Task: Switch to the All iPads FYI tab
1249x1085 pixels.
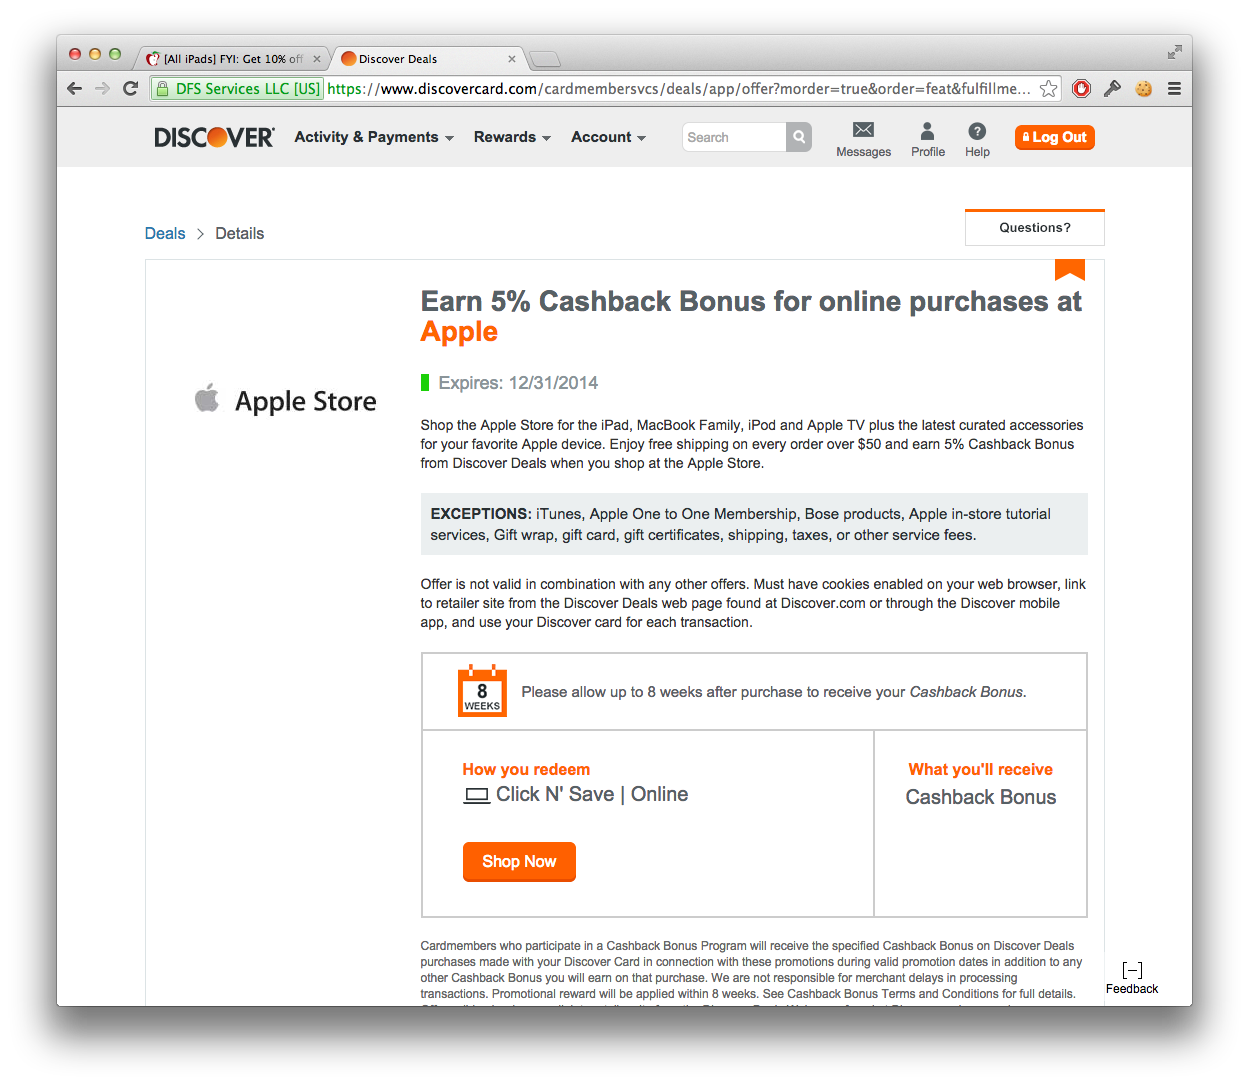Action: (x=232, y=59)
